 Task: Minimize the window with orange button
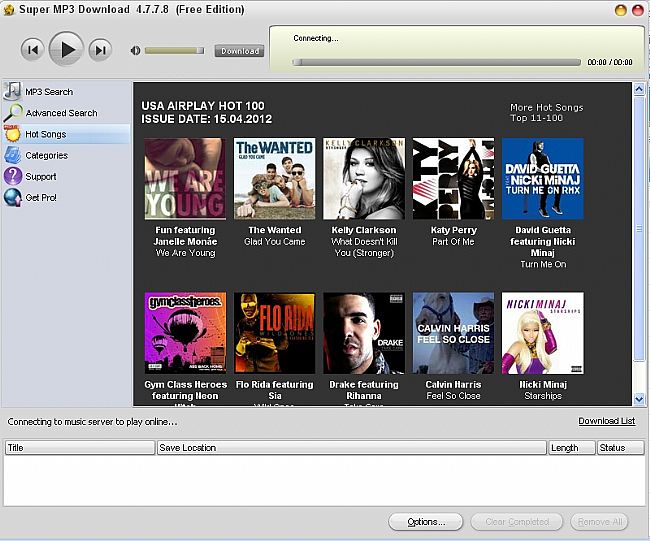(x=621, y=10)
